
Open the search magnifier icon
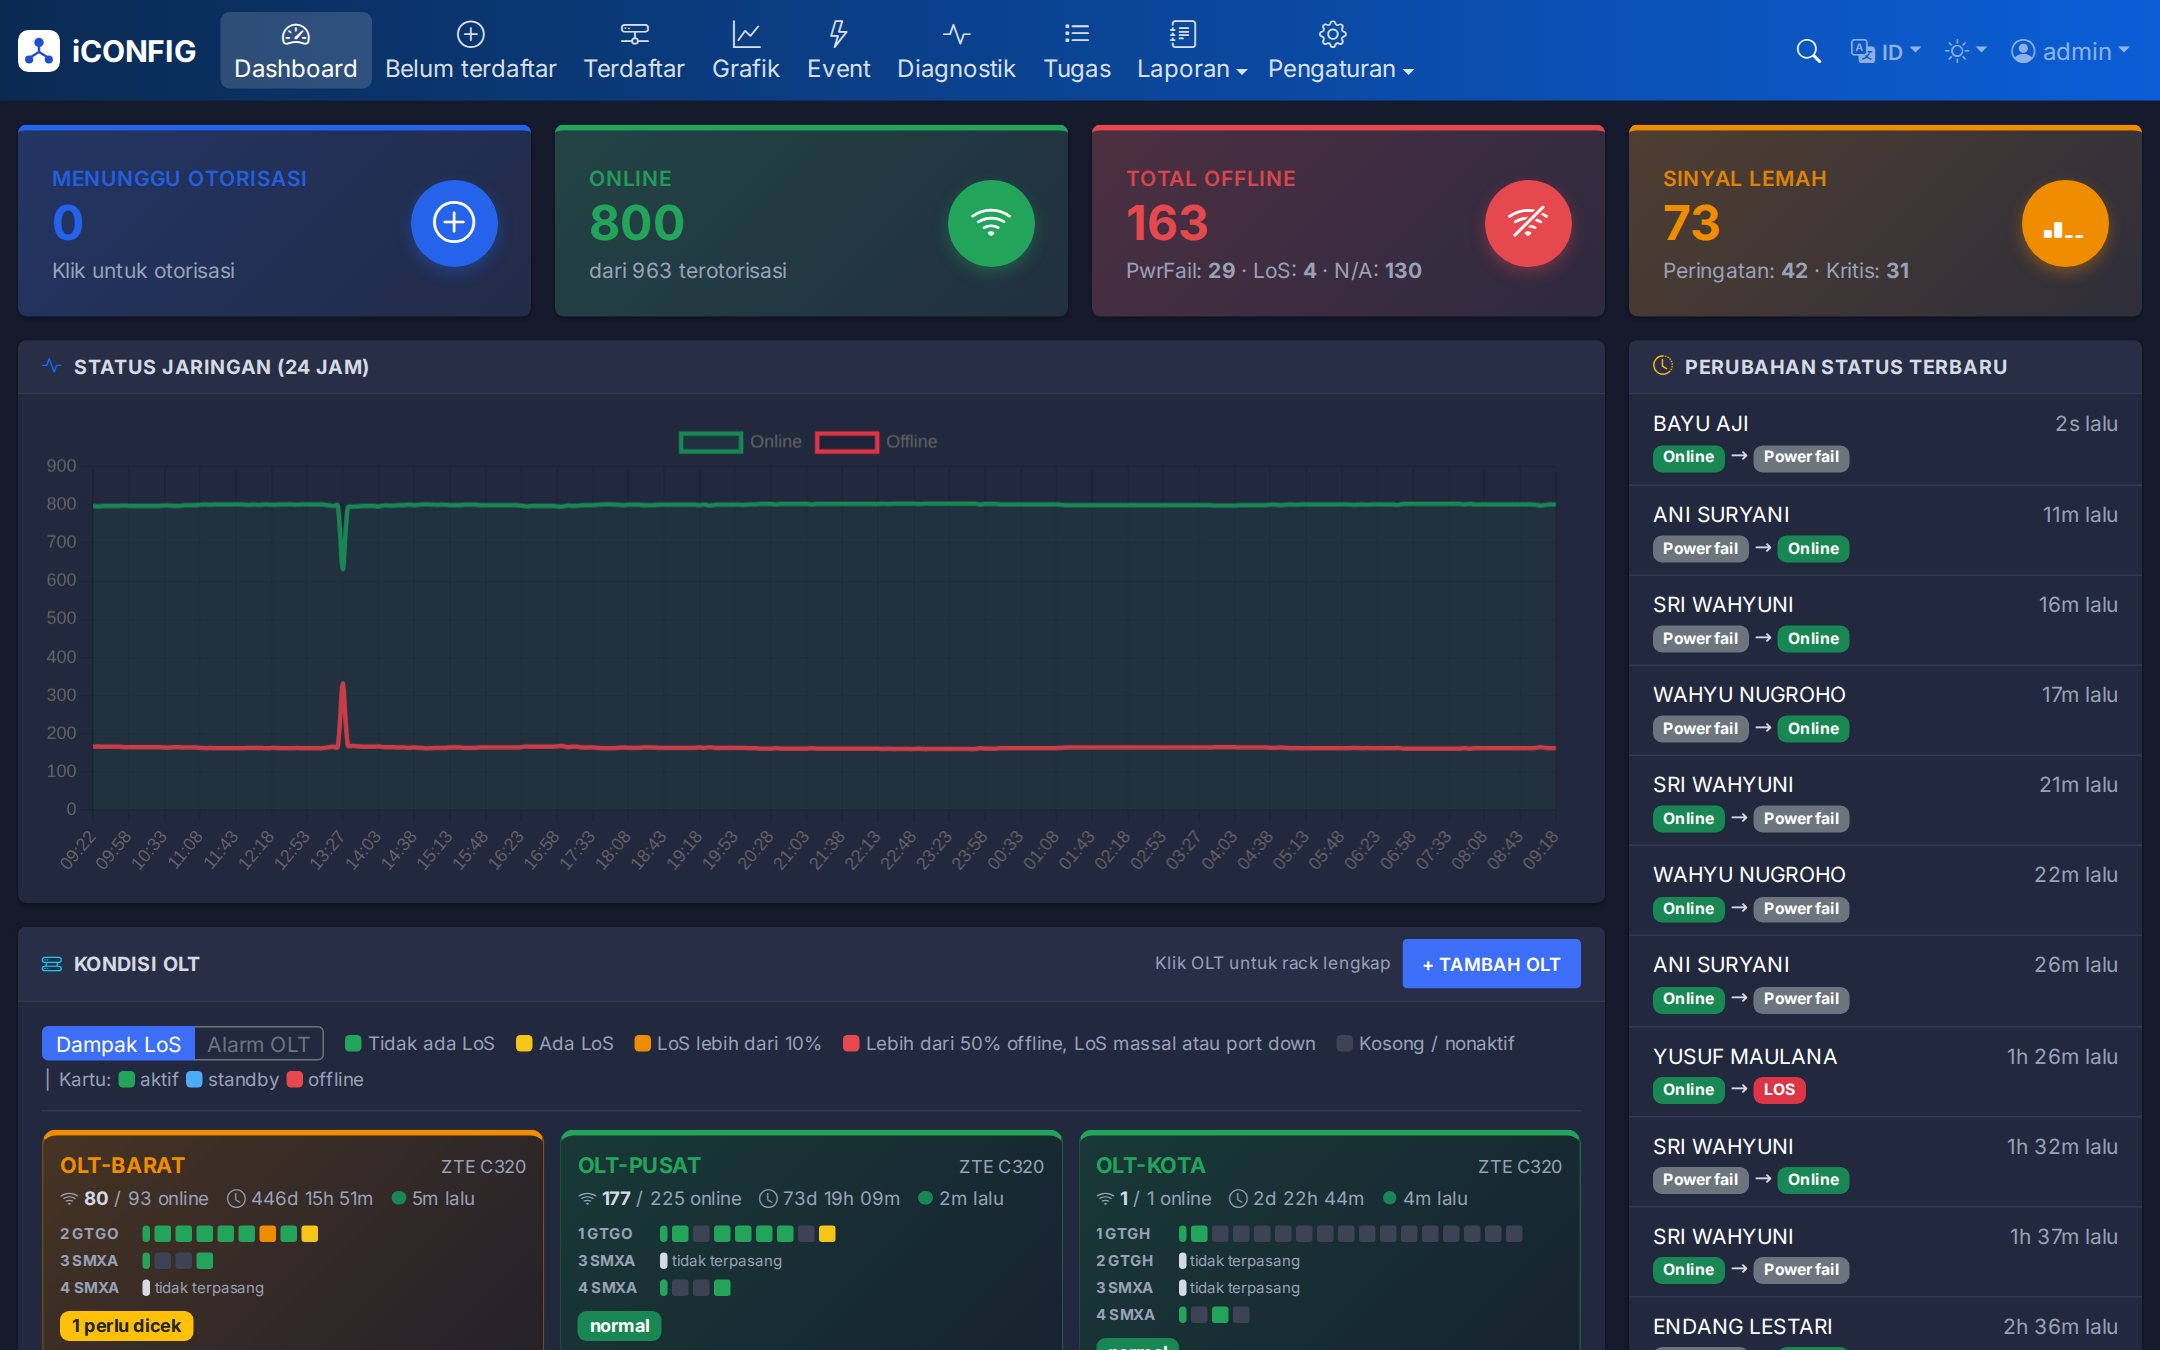point(1808,51)
